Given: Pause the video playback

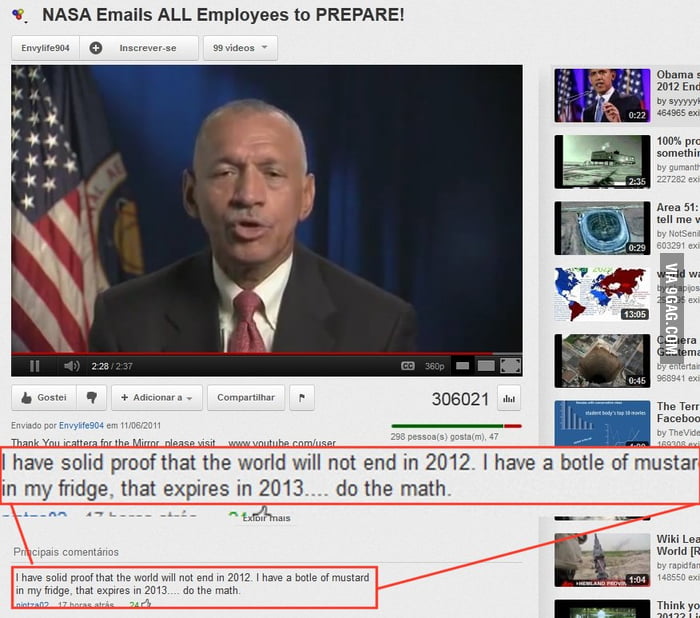Looking at the screenshot, I should coord(34,366).
